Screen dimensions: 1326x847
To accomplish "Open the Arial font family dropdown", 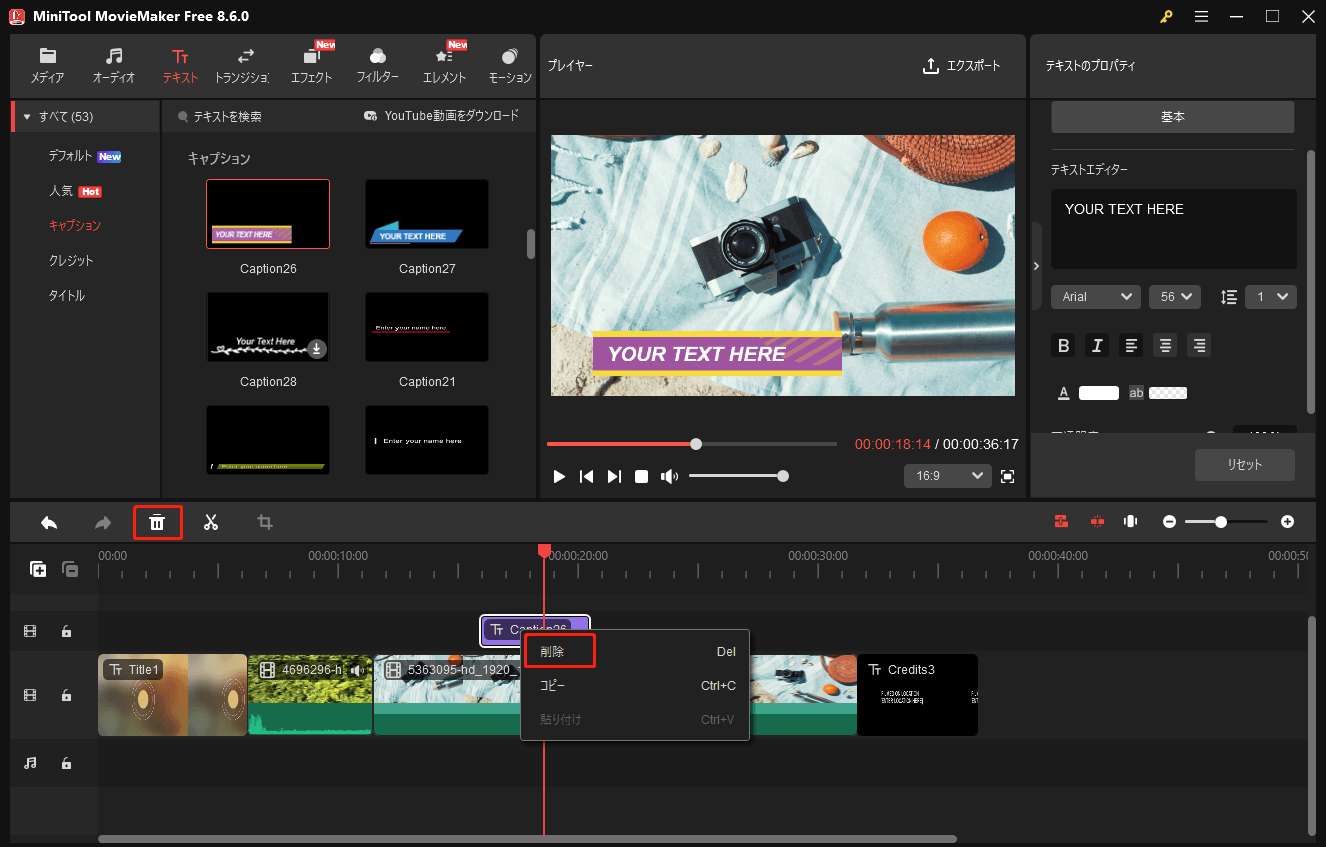I will click(1095, 296).
